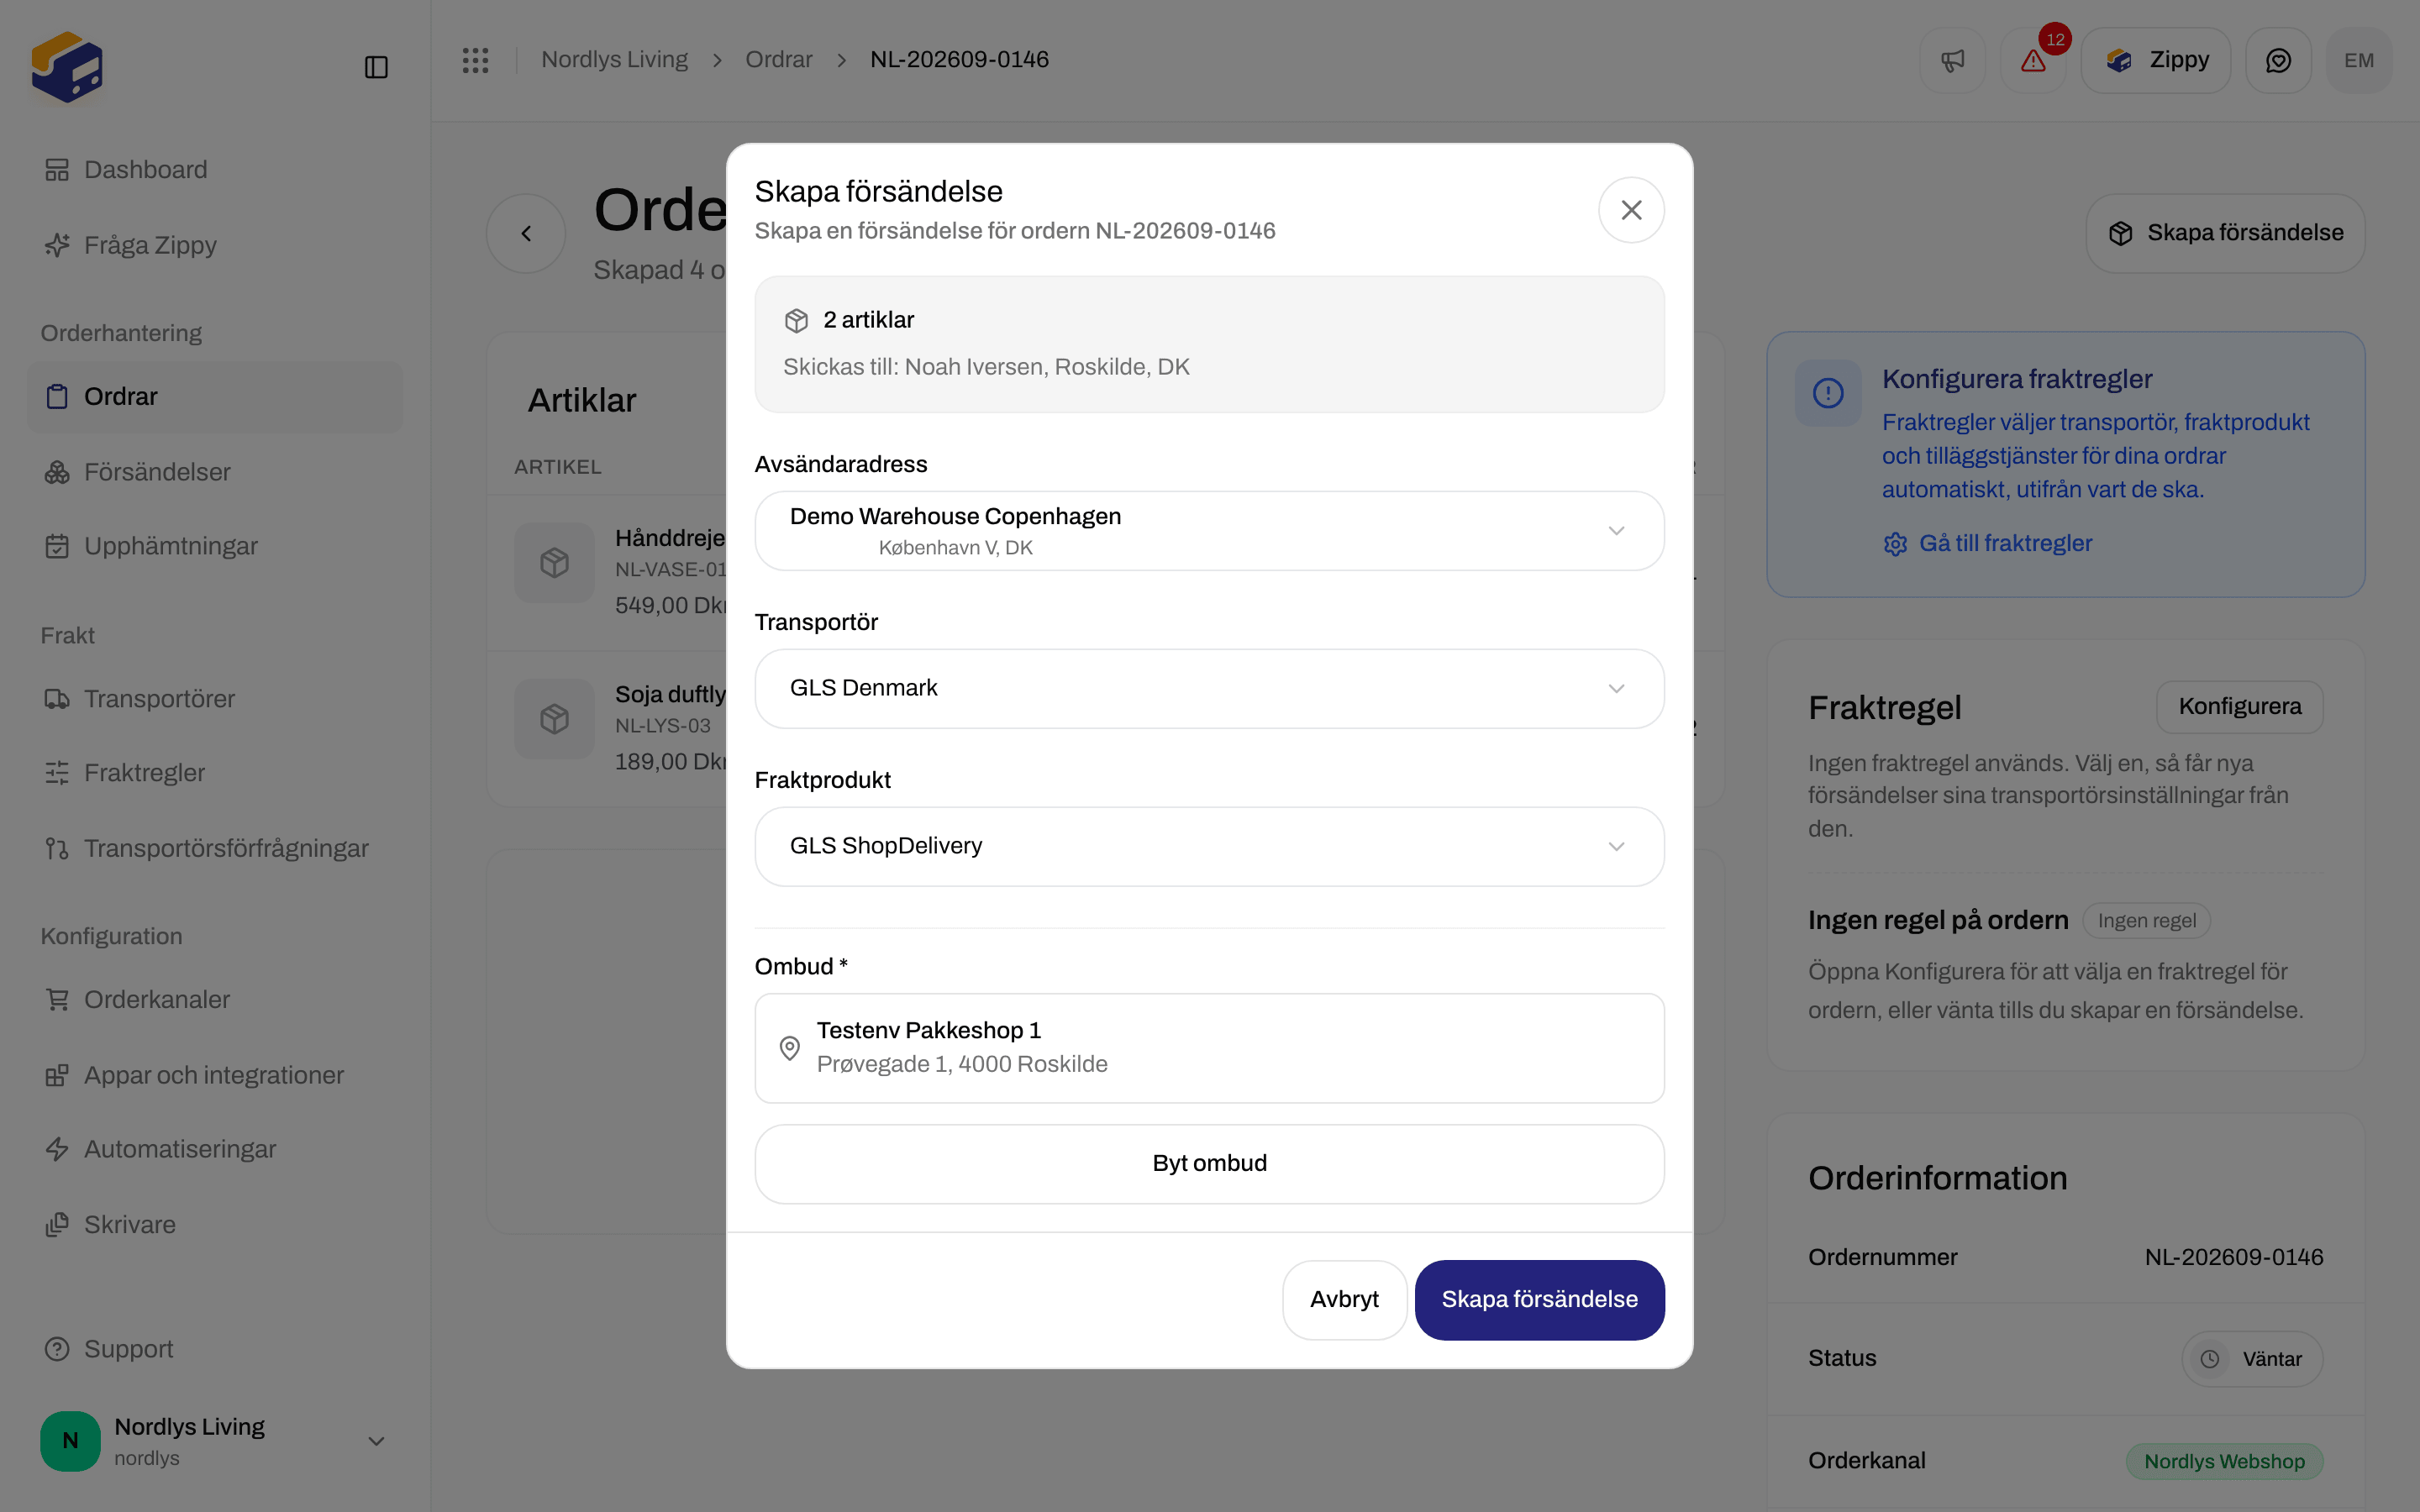
Task: Open the announcements megaphone icon
Action: pos(1952,60)
